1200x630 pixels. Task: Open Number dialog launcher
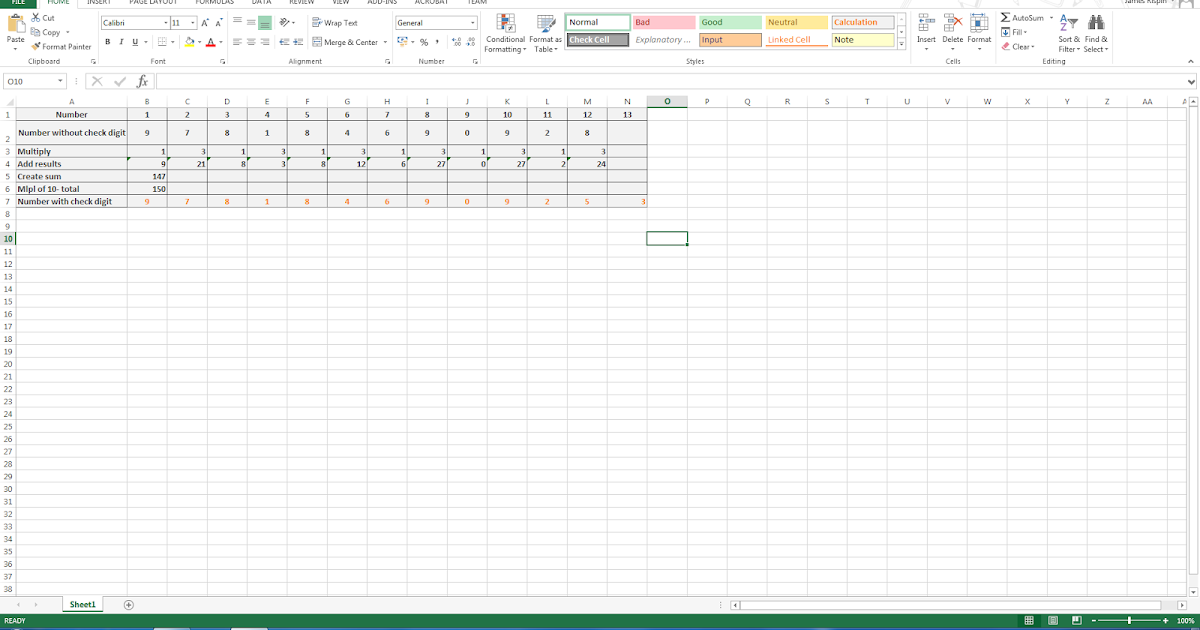coord(475,62)
